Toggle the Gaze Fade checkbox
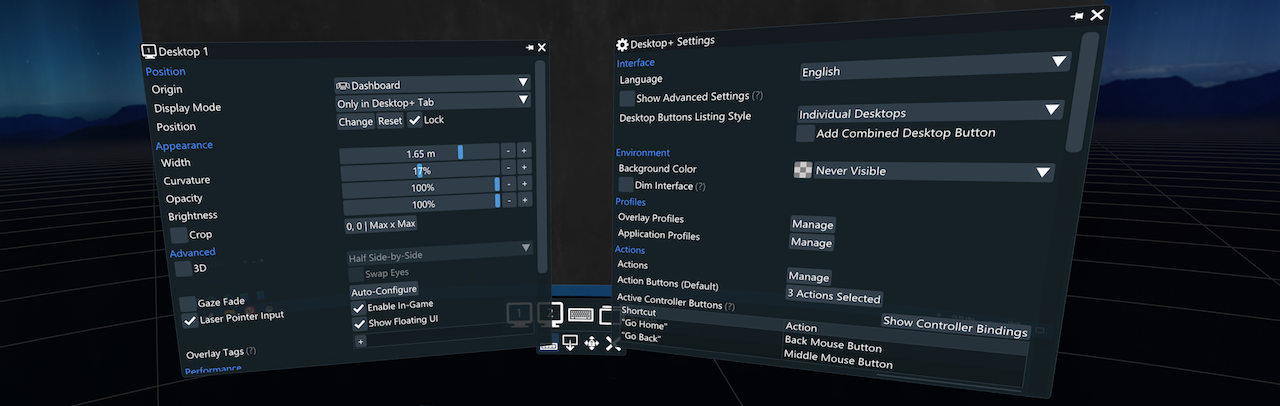The image size is (1280, 406). click(188, 302)
